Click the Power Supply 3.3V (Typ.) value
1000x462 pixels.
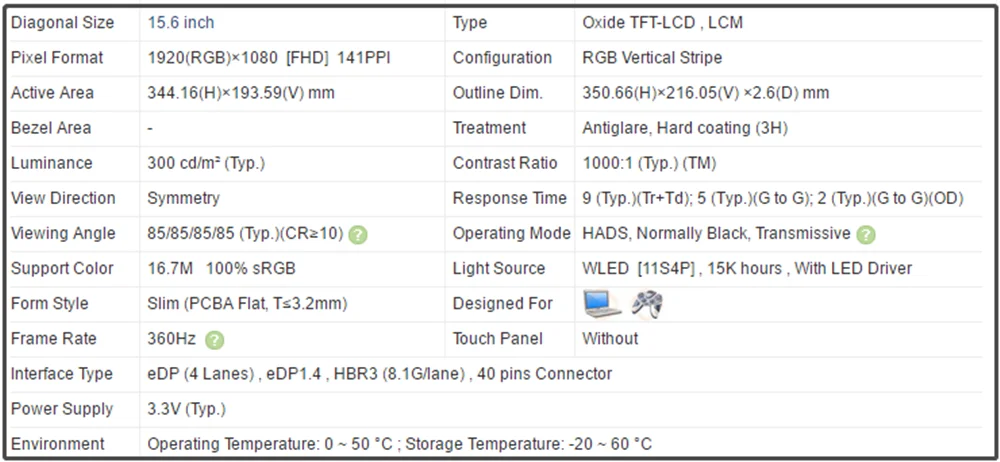coord(186,409)
